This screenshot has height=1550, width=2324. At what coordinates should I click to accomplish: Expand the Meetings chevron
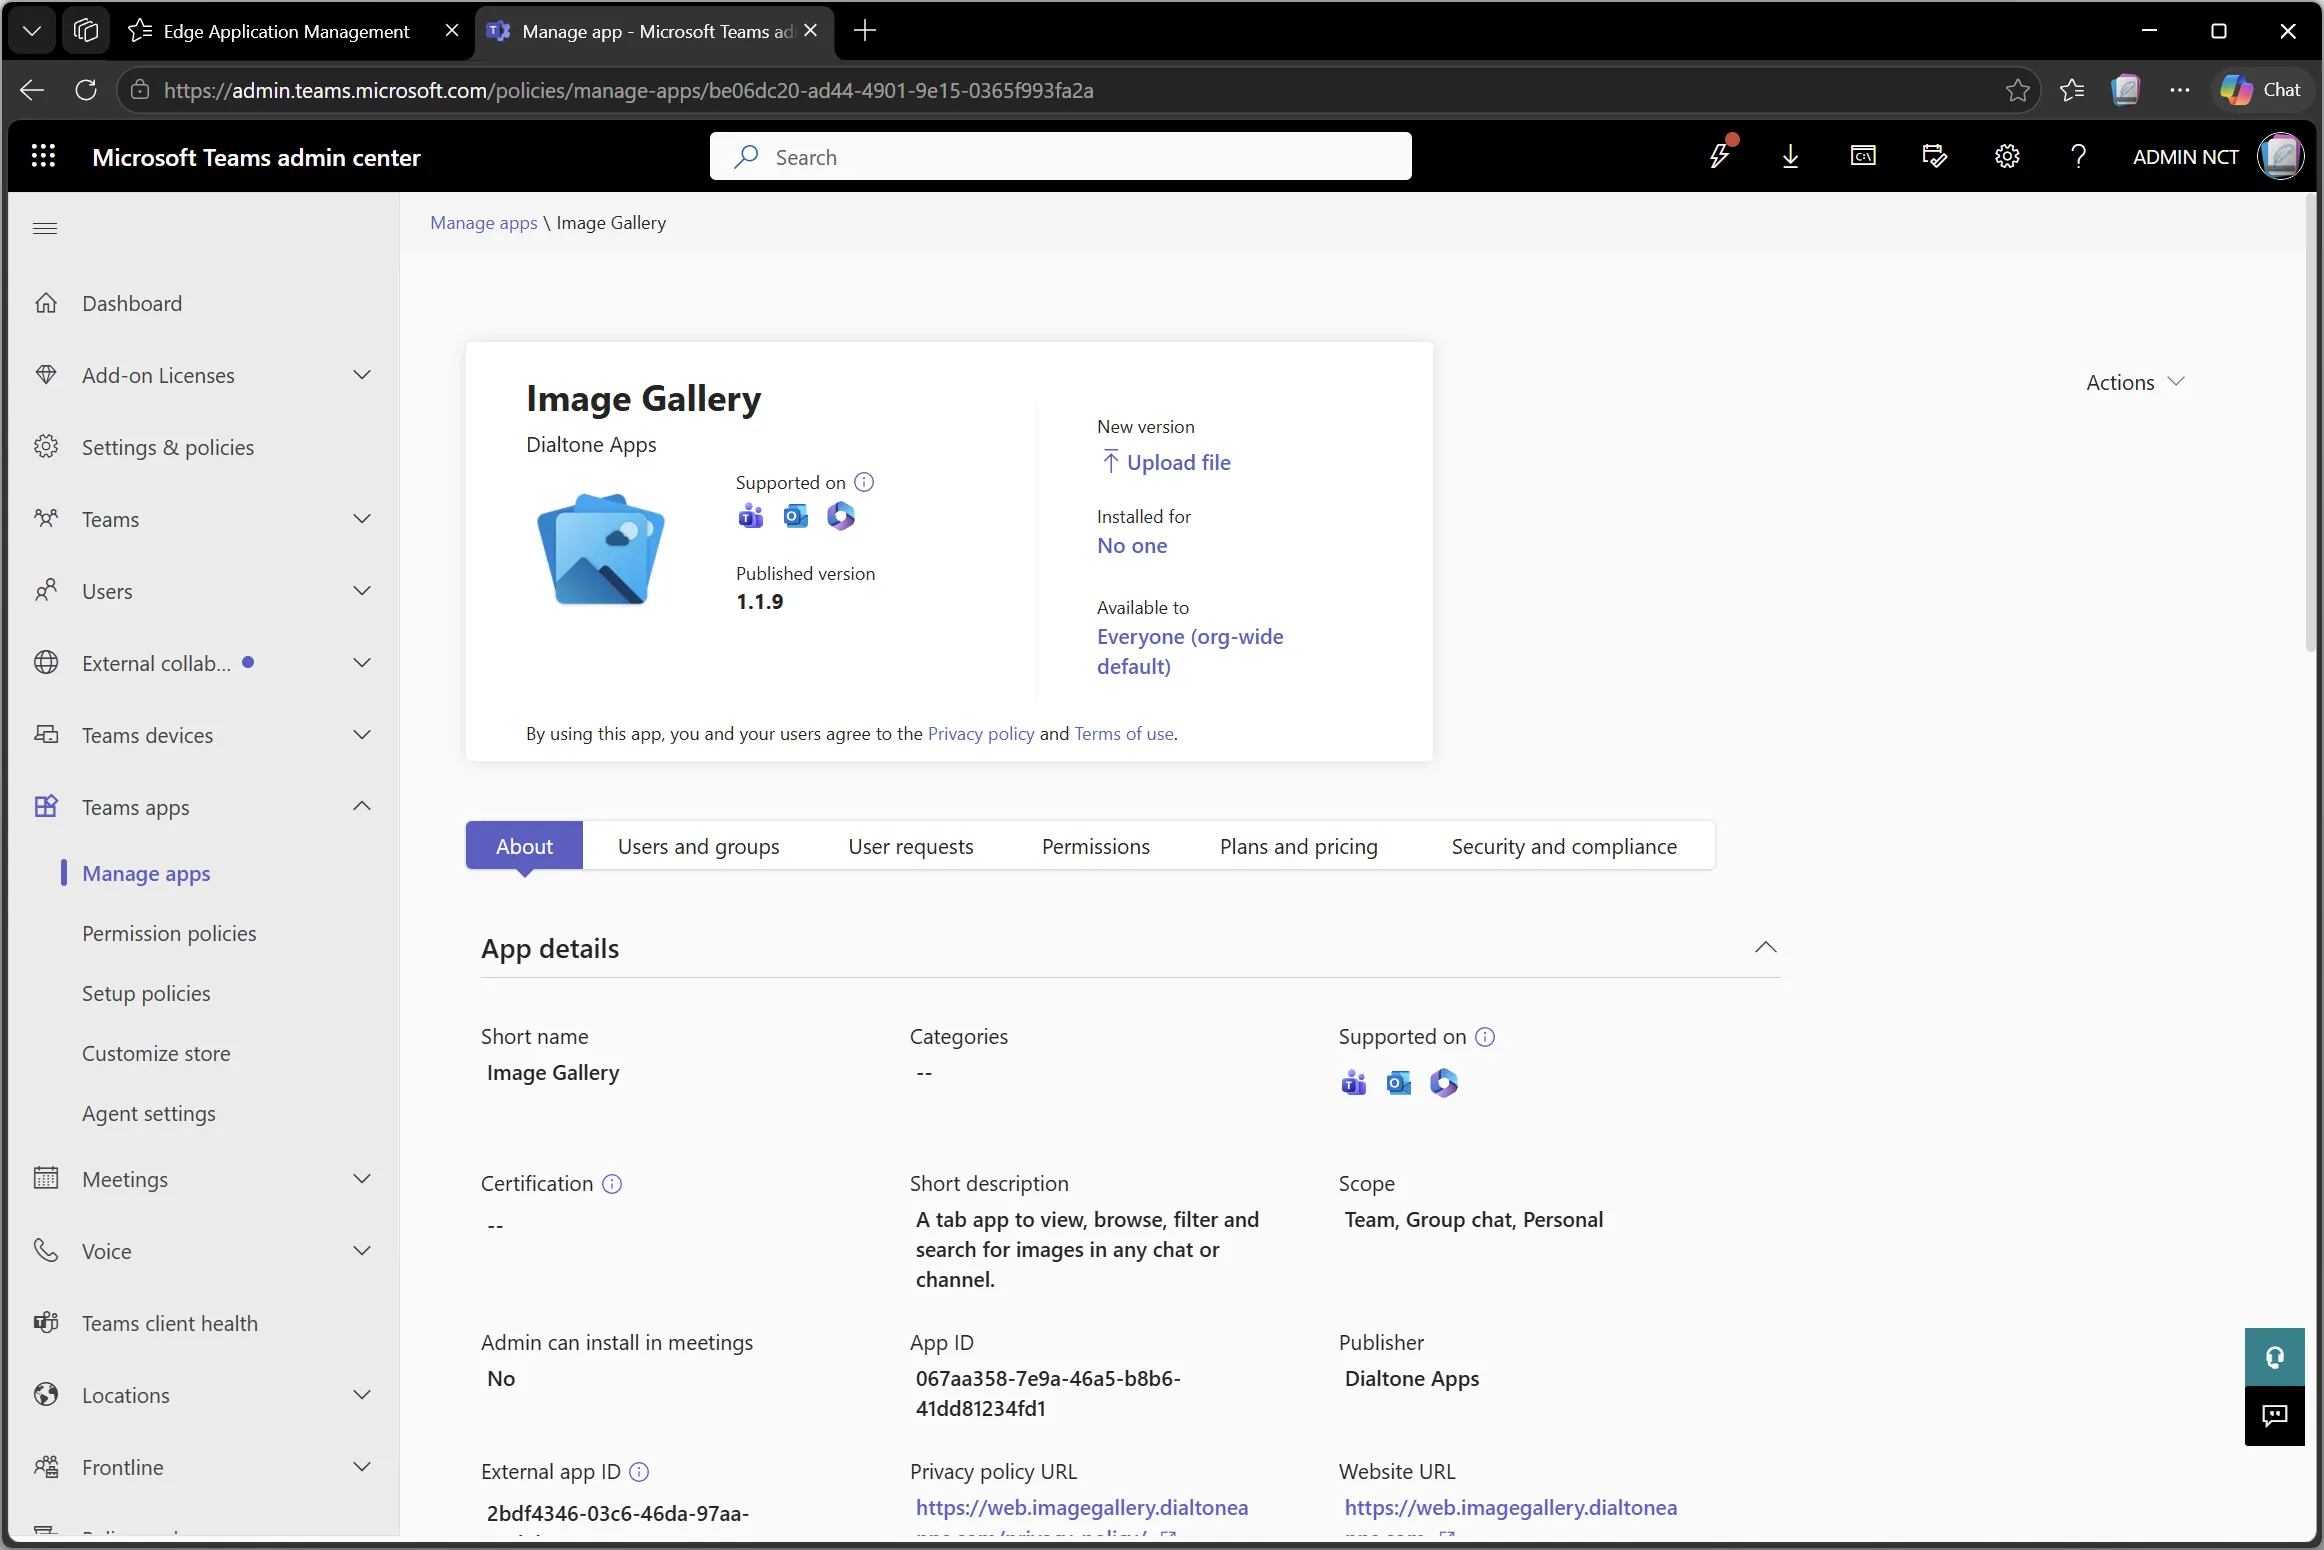pos(362,1179)
